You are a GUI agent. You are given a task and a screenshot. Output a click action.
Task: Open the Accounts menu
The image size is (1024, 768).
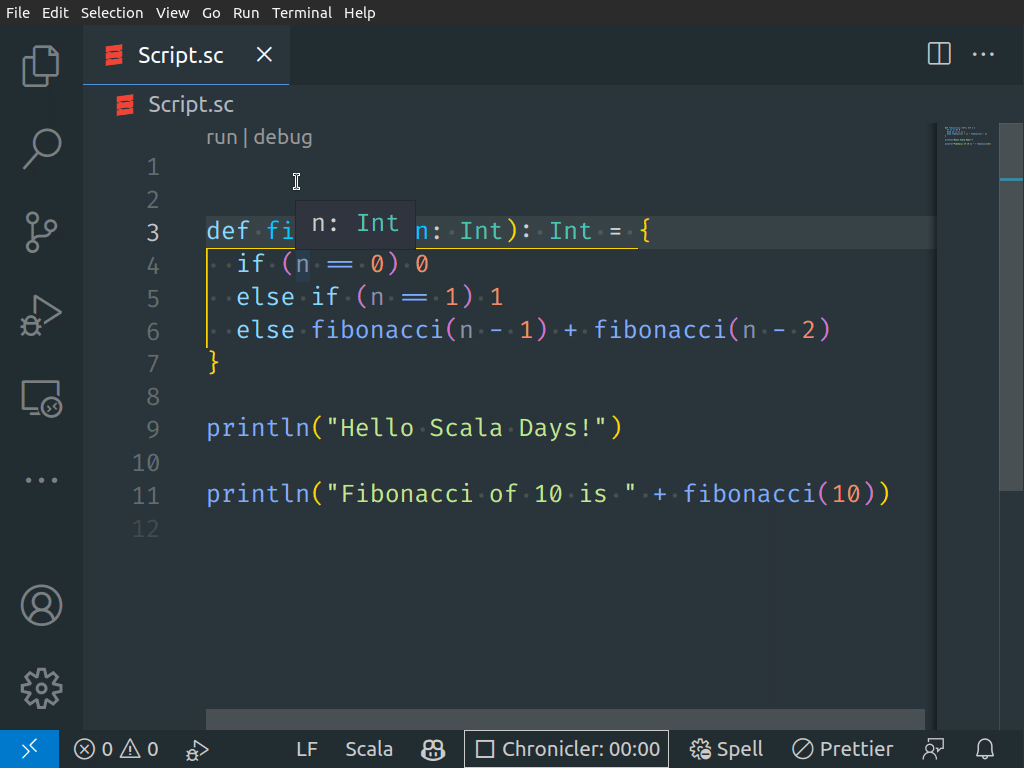coord(41,605)
